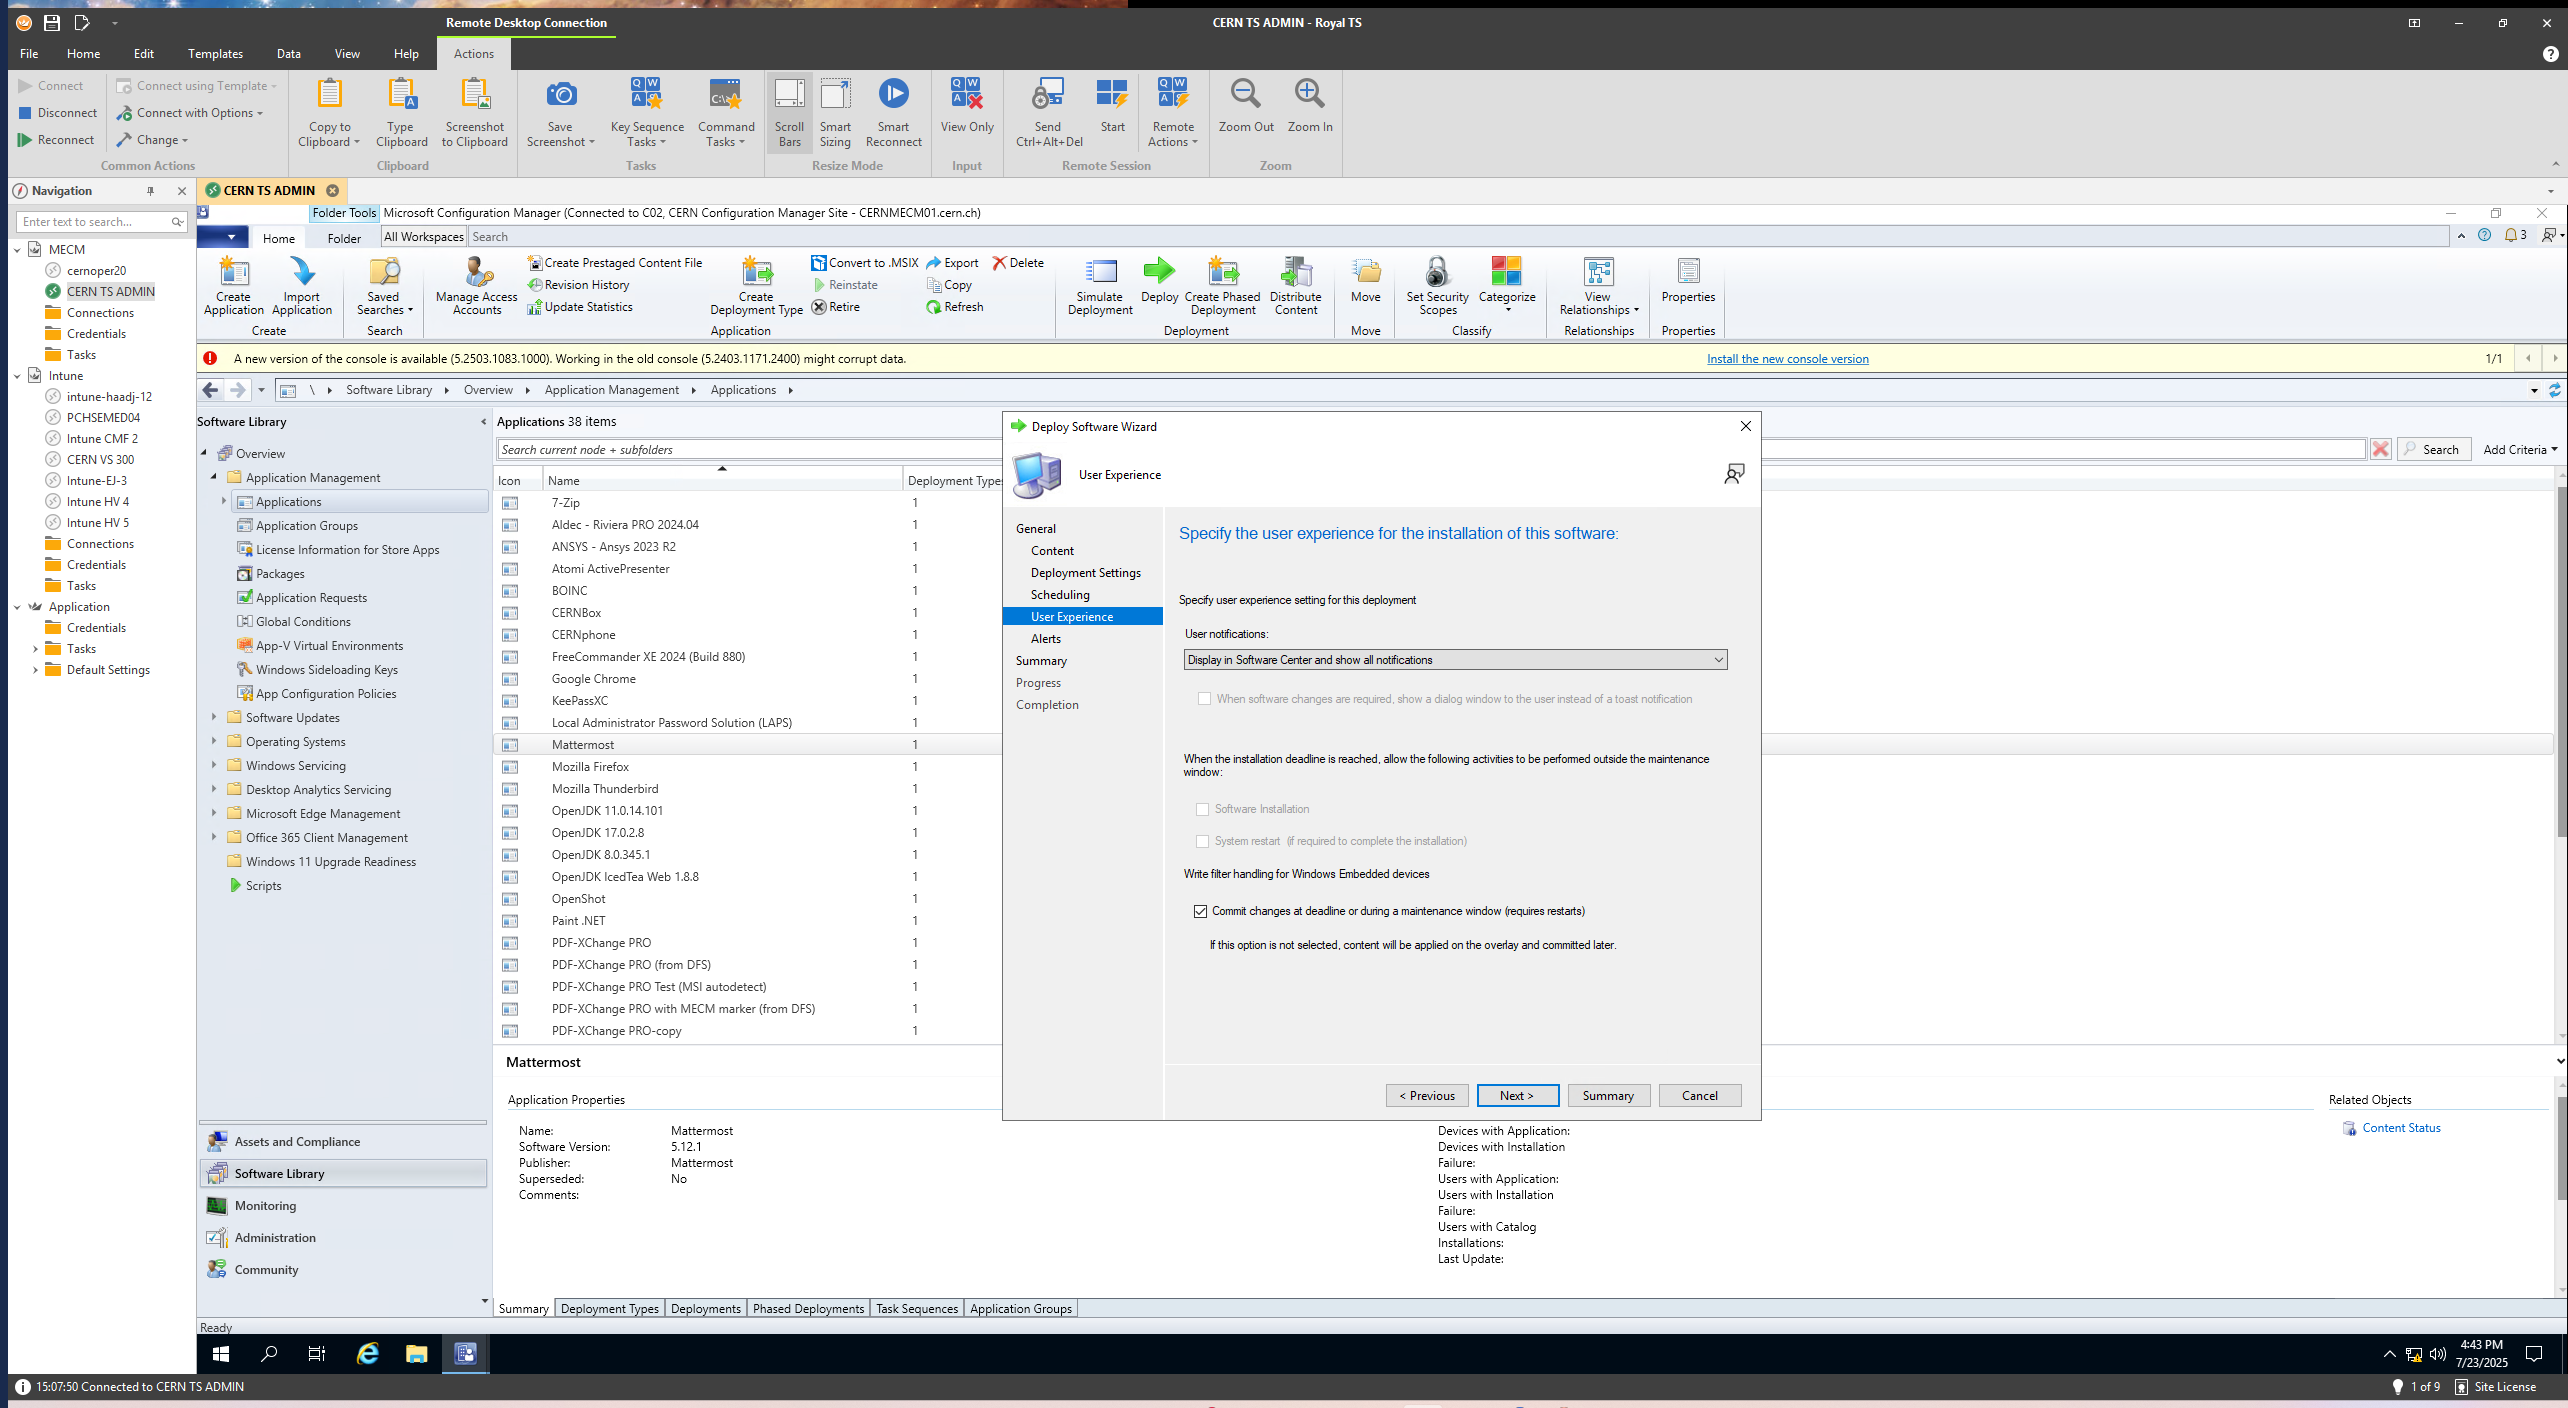Expand the Software Updates tree node
The image size is (2568, 1408).
214,717
